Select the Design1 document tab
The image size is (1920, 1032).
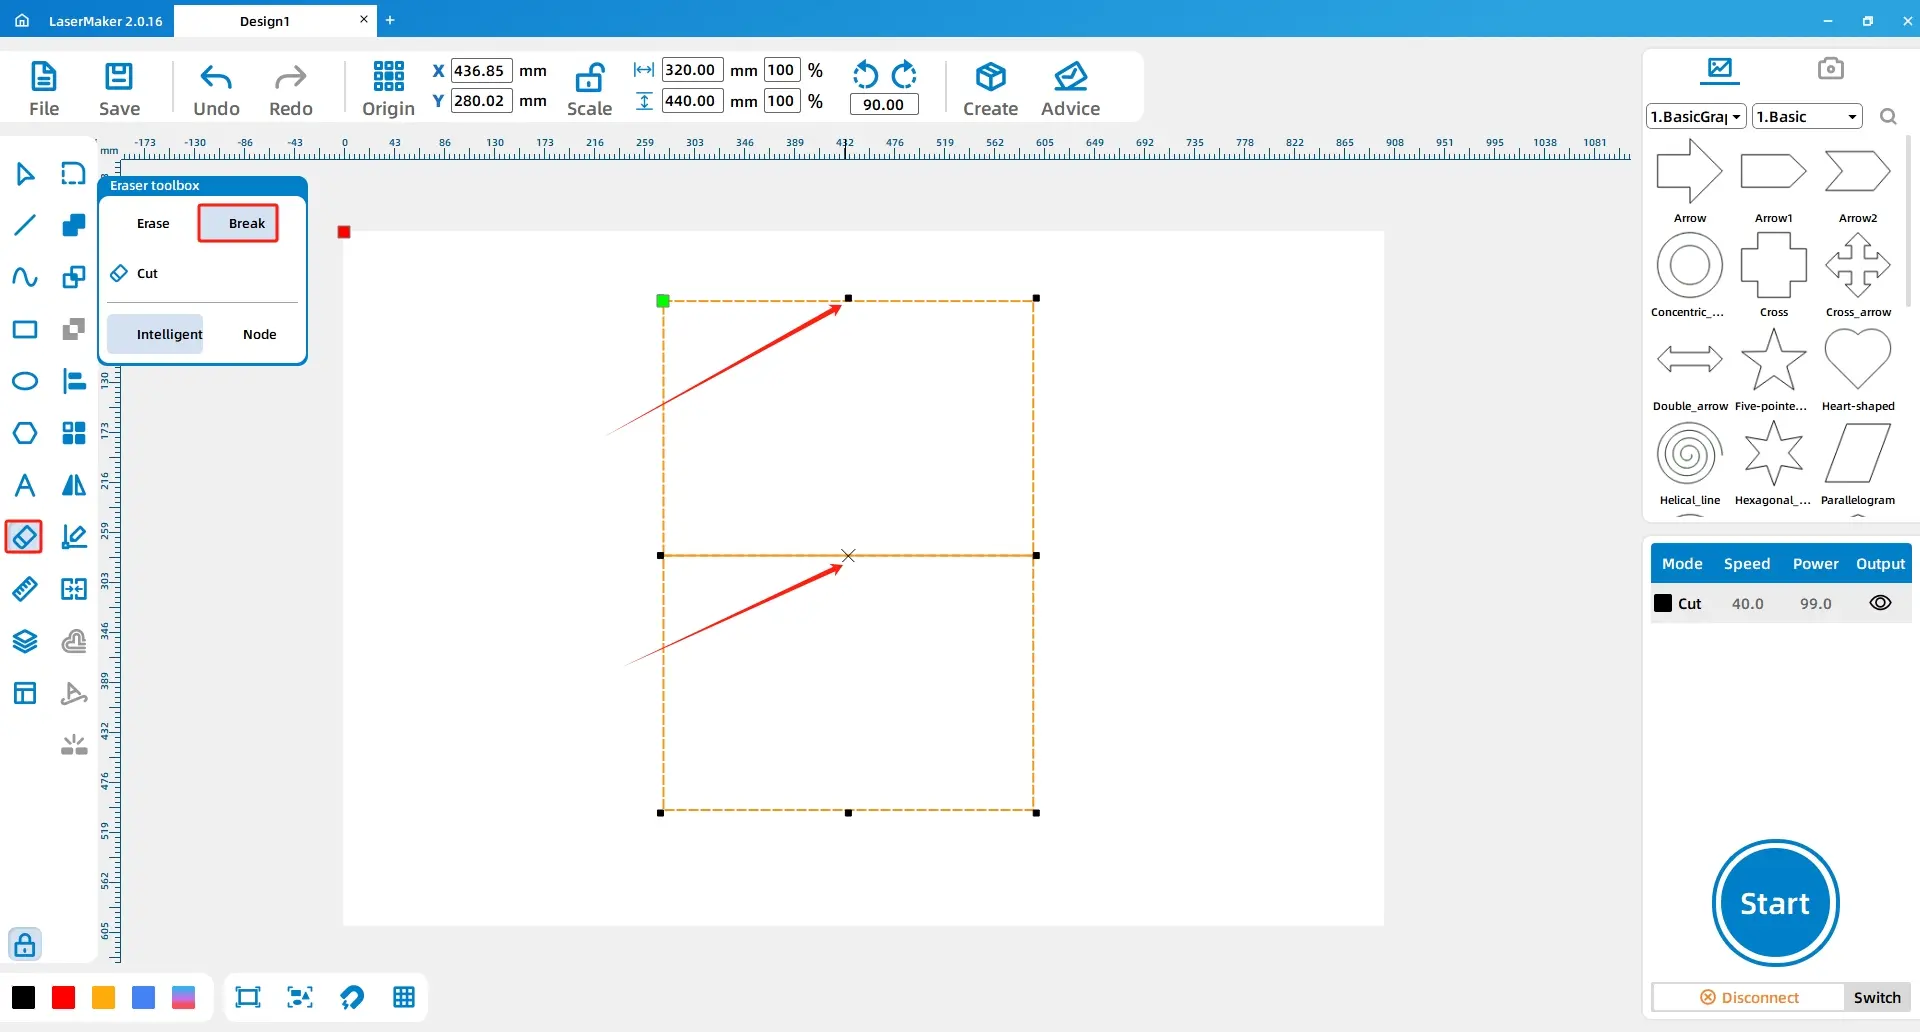point(265,21)
